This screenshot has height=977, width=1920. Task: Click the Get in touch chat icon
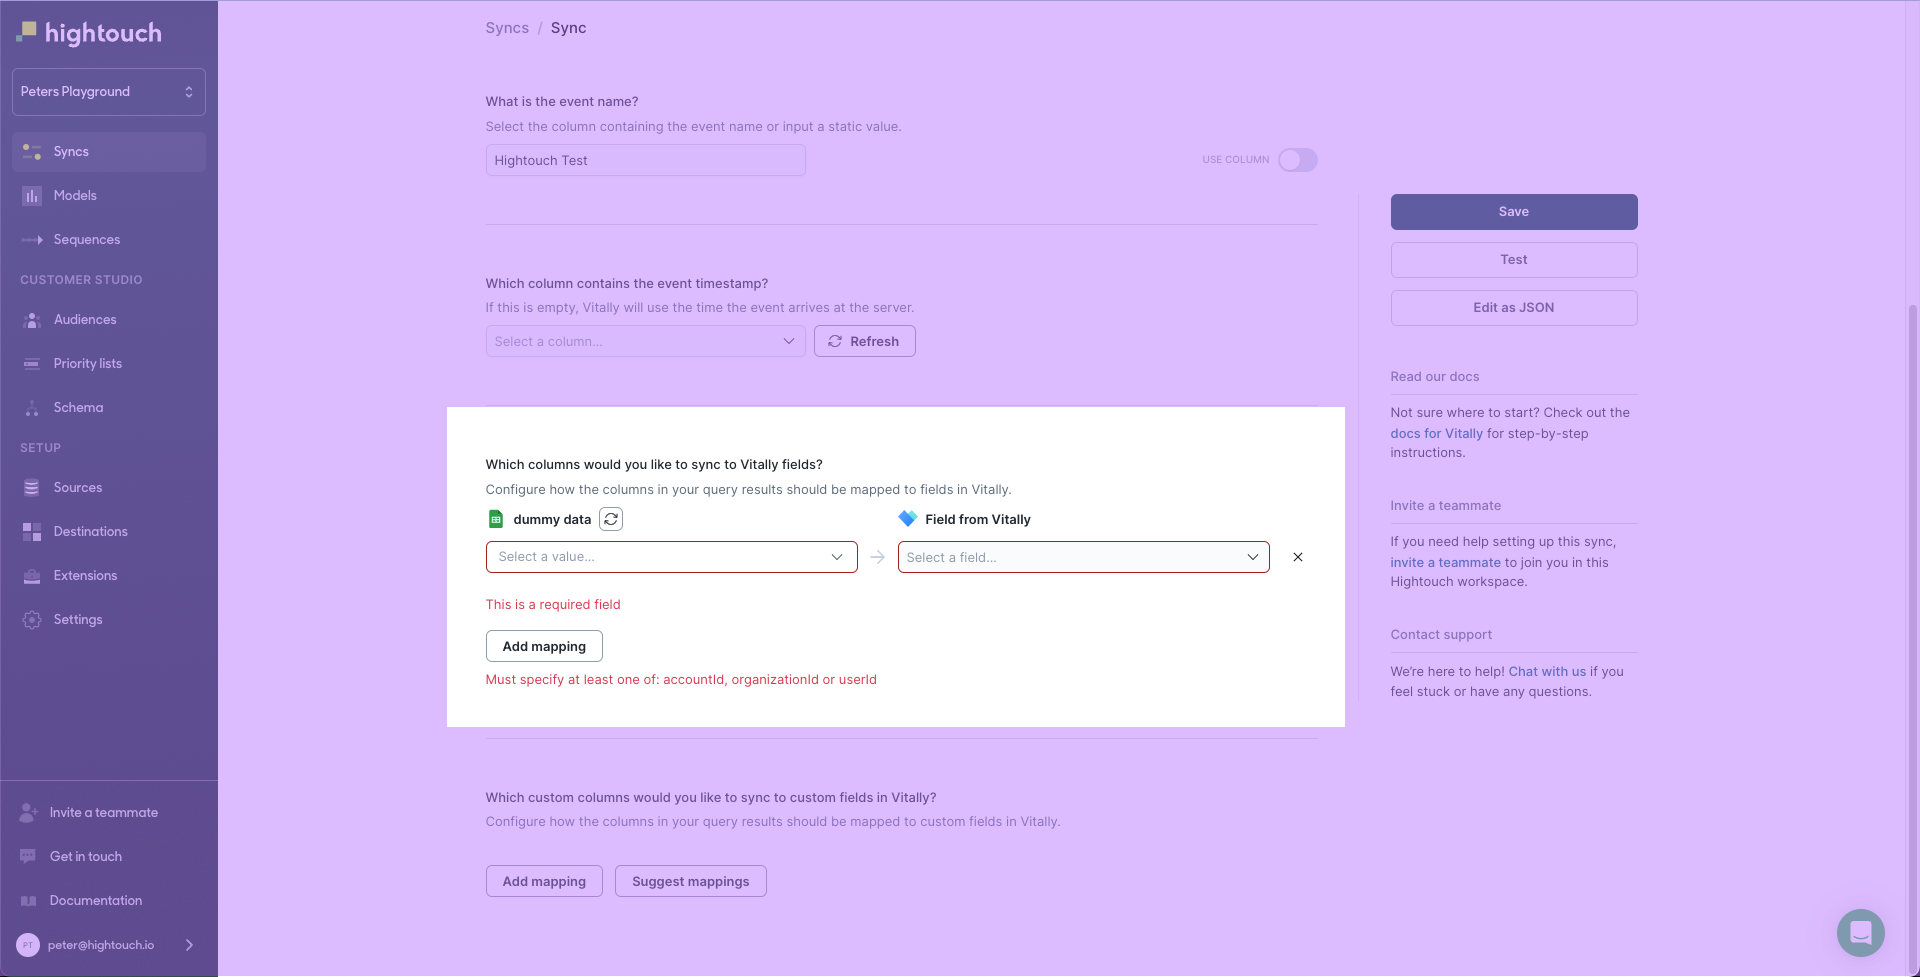pos(28,857)
